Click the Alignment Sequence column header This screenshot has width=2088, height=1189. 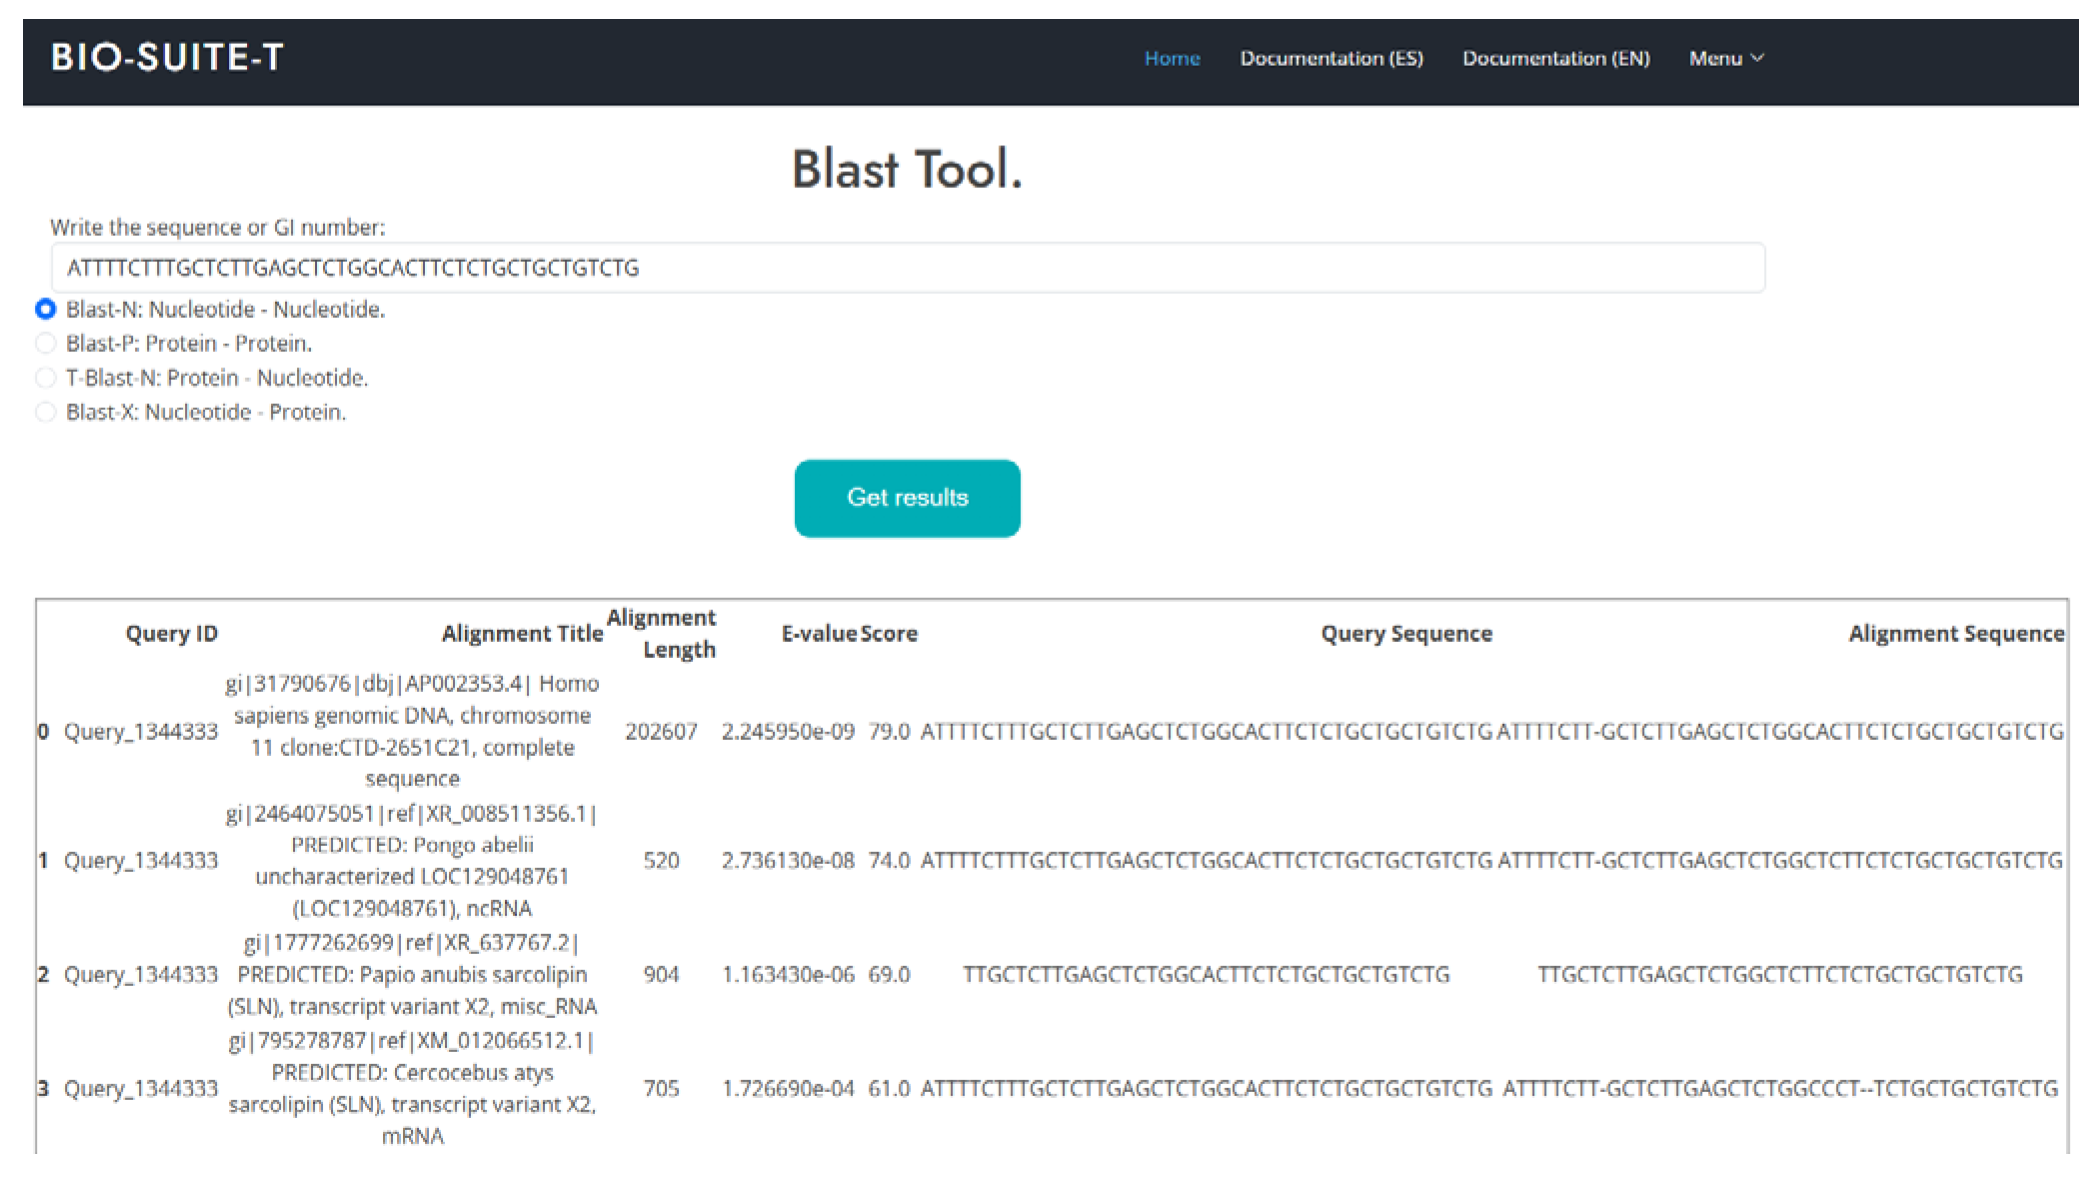click(1956, 633)
